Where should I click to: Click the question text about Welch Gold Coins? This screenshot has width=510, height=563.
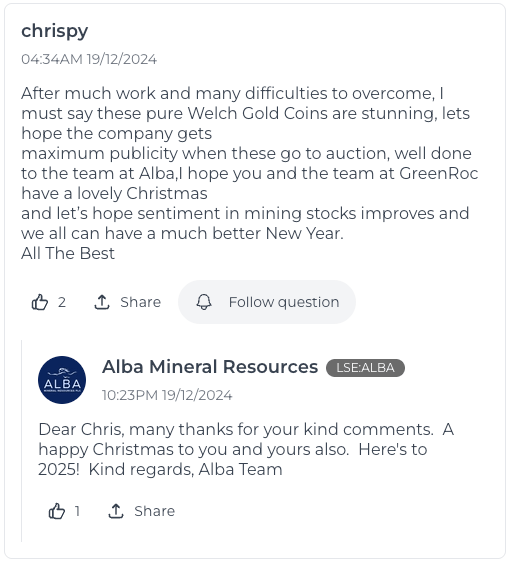(x=250, y=173)
